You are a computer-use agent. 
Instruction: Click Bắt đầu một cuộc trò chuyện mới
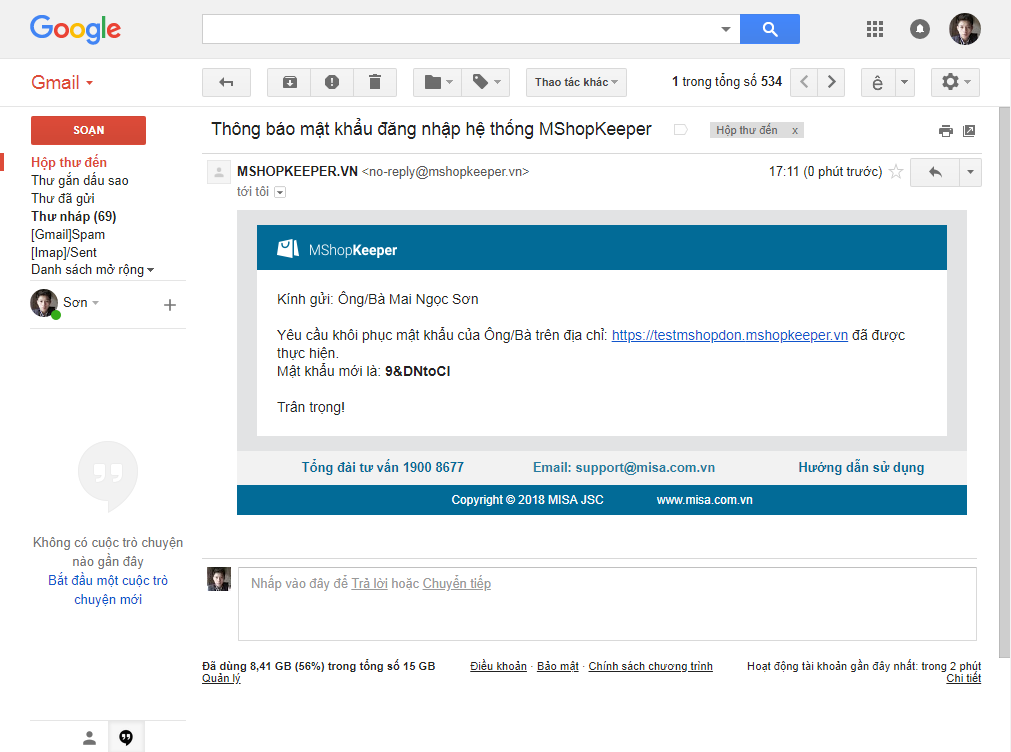108,590
